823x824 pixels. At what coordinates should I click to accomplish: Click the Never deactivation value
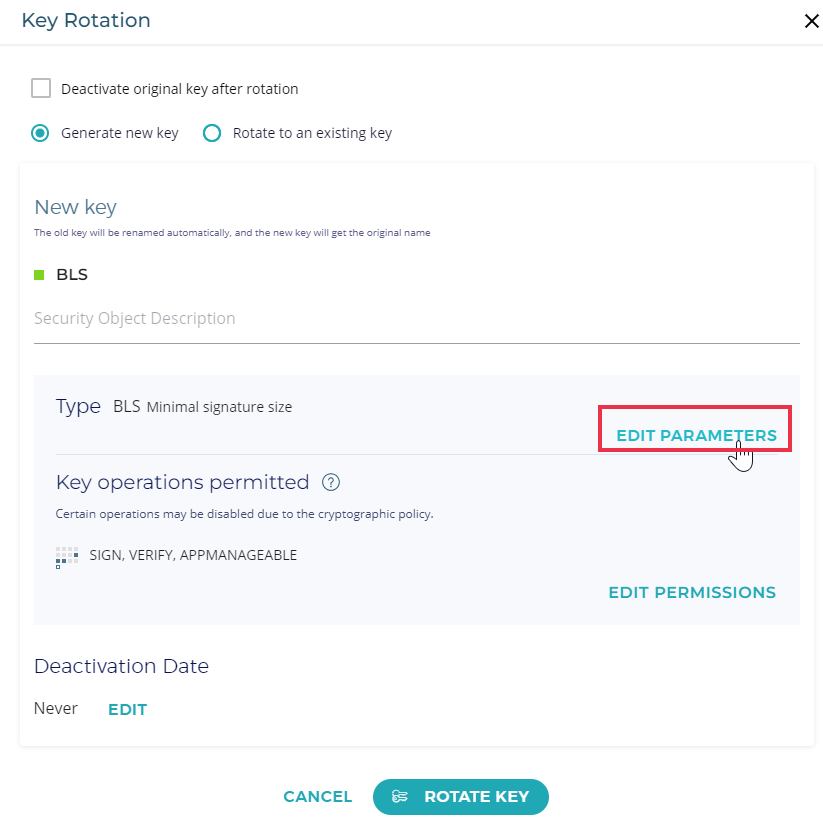coord(56,709)
